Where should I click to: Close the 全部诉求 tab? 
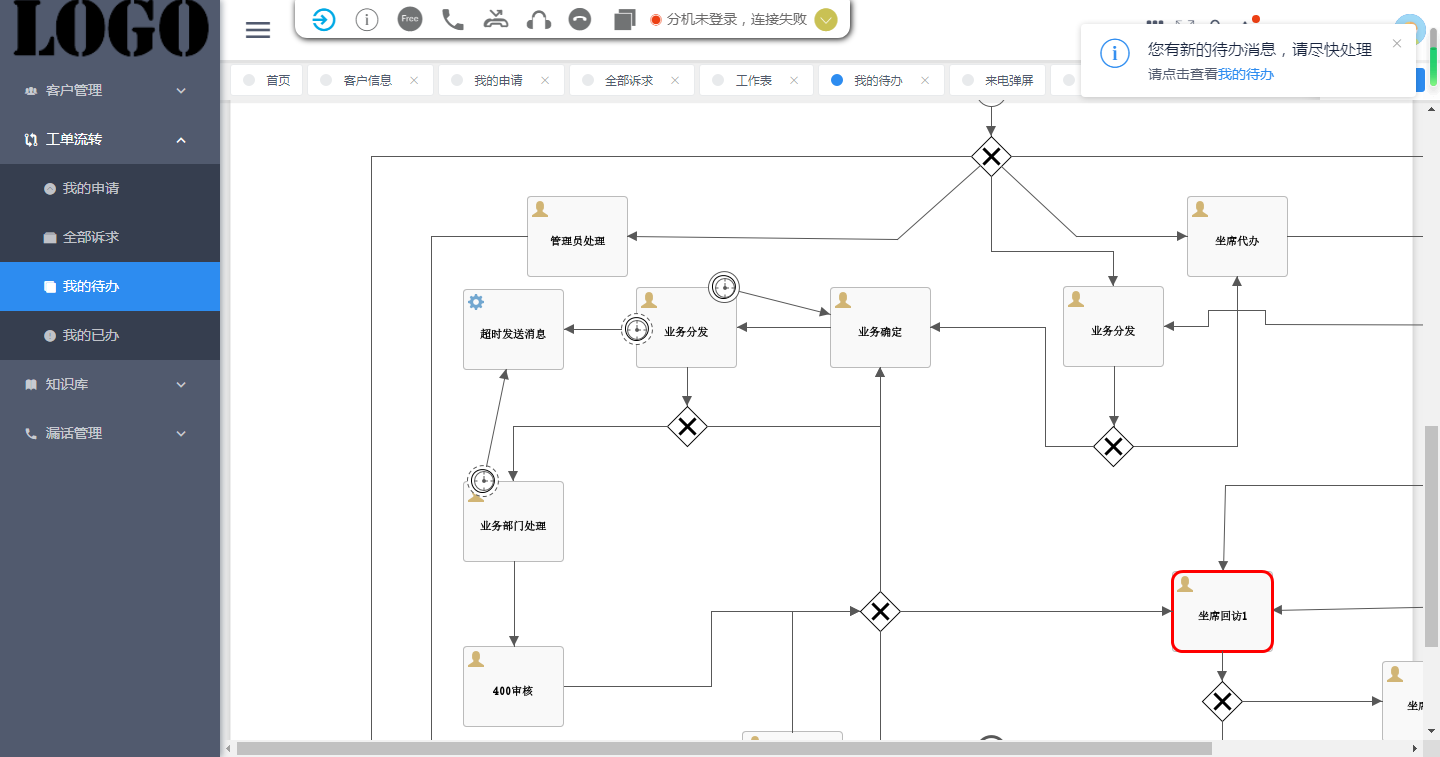[x=675, y=81]
